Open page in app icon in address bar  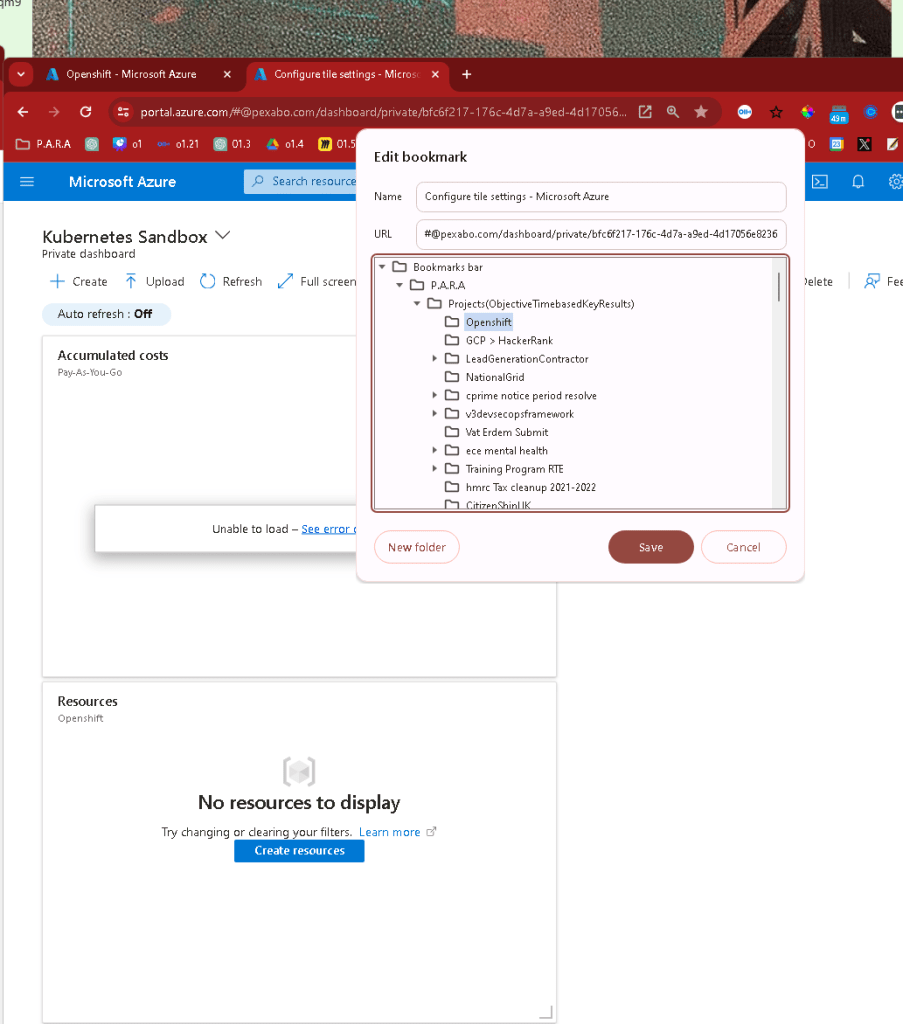645,112
